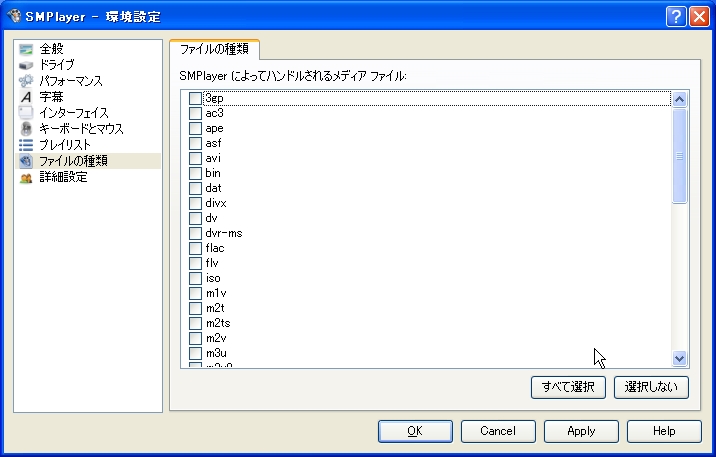Viewport: 716px width, 457px height.
Task: Open the ドライブ settings section
Action: coord(57,65)
